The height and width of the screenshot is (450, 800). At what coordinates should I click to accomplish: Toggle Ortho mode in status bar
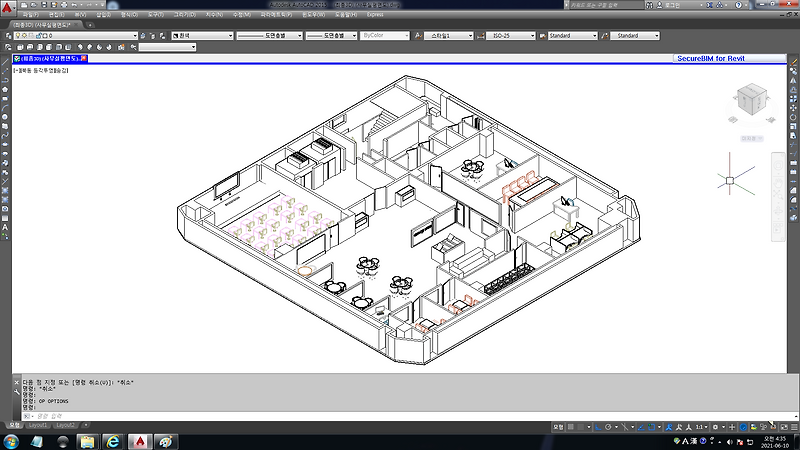tap(598, 427)
